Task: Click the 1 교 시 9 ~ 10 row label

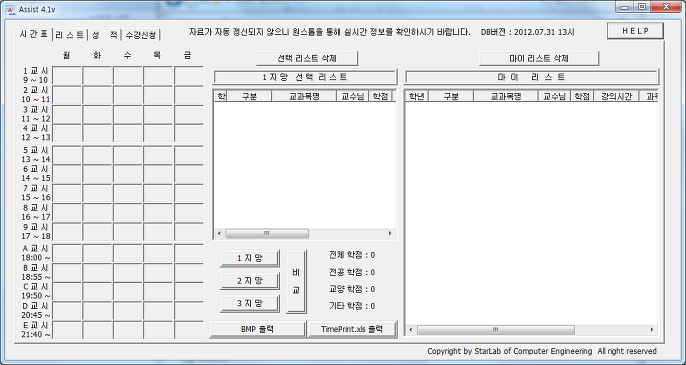Action: [x=35, y=75]
